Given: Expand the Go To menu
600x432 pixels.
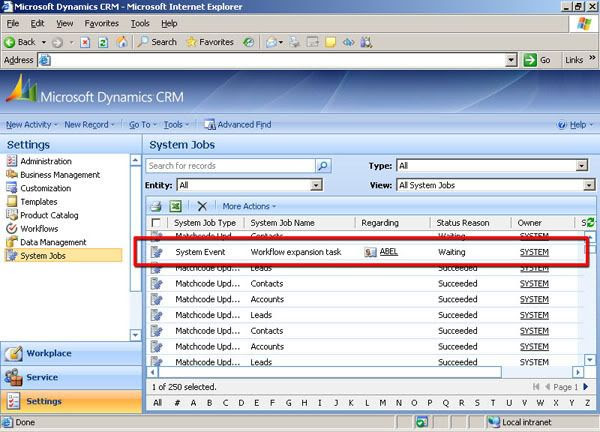Looking at the screenshot, I should 143,125.
